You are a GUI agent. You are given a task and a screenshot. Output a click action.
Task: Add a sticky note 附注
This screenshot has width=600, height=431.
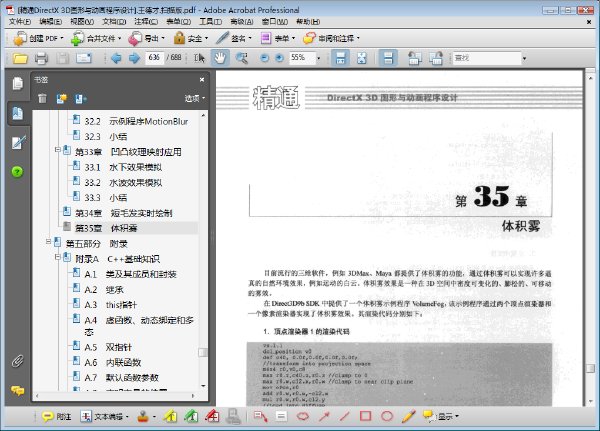56,416
